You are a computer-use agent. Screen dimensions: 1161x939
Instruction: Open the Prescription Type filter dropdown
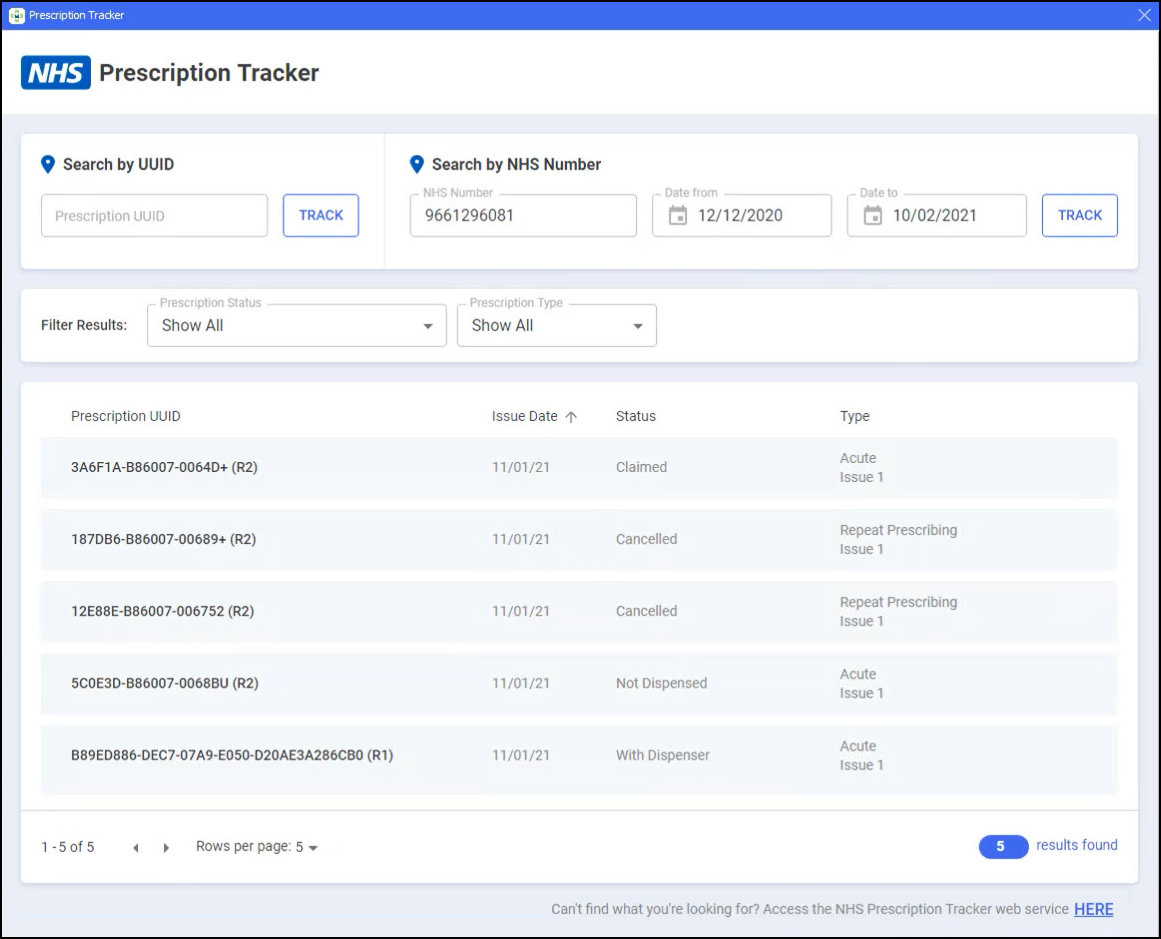tap(556, 326)
